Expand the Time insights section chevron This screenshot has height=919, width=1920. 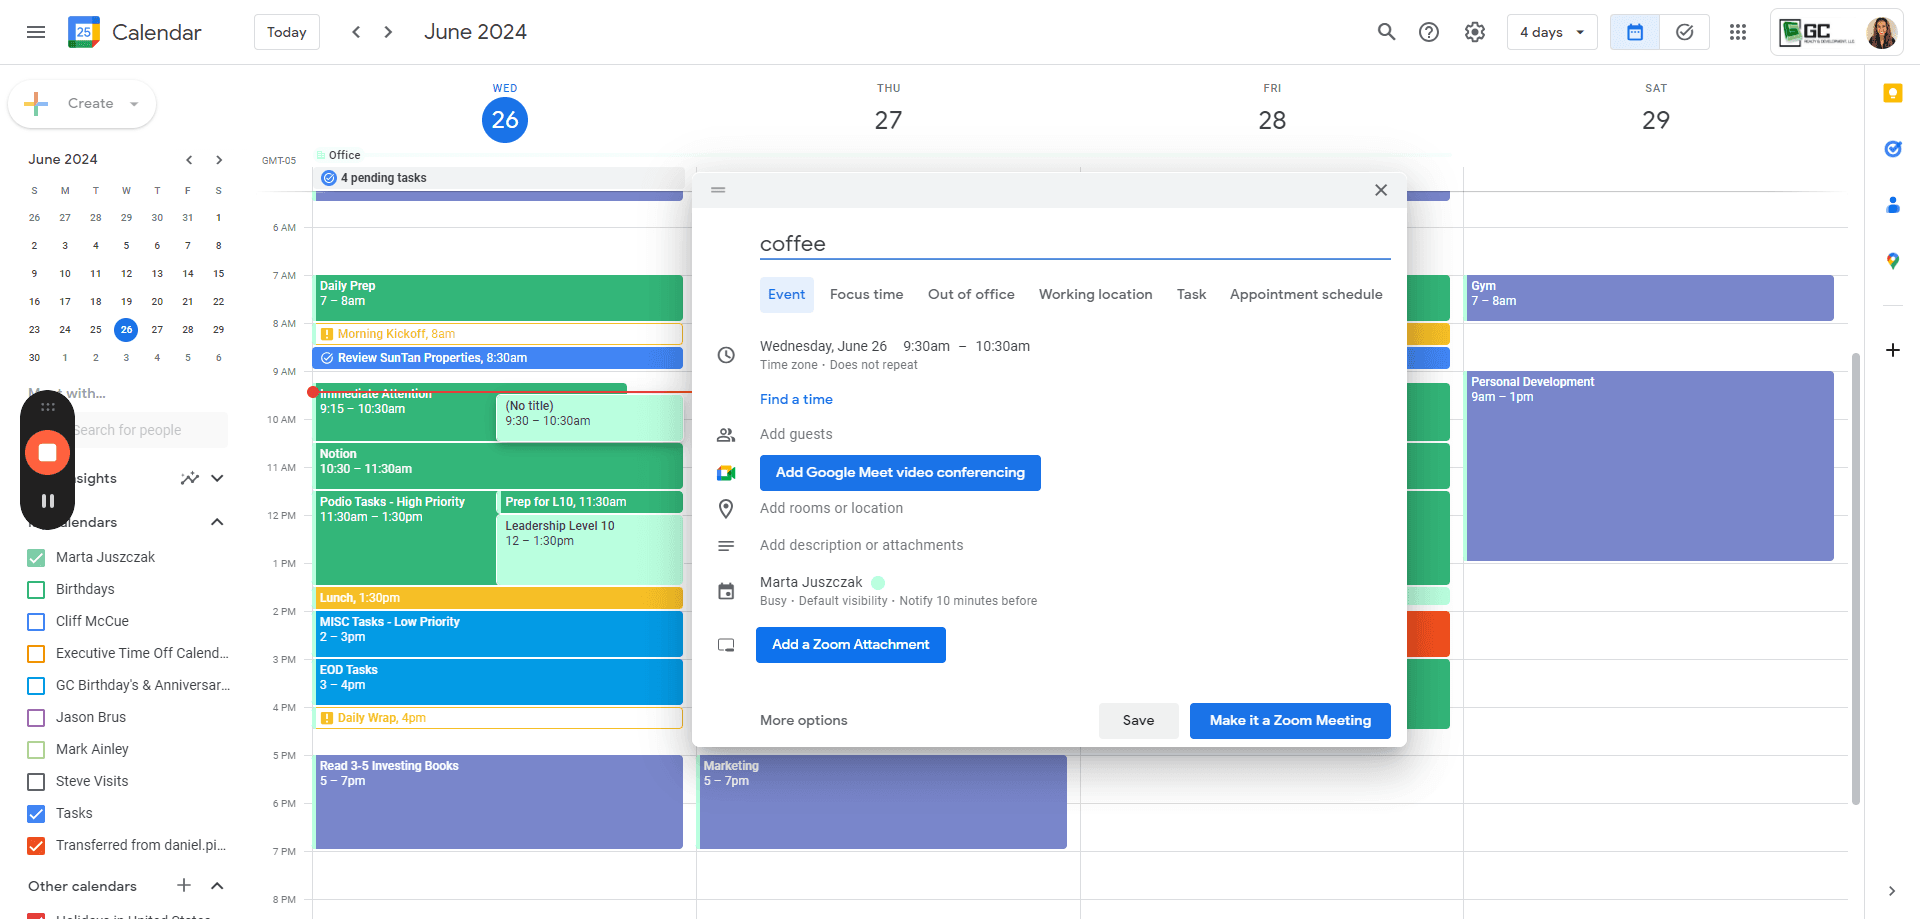(x=217, y=478)
